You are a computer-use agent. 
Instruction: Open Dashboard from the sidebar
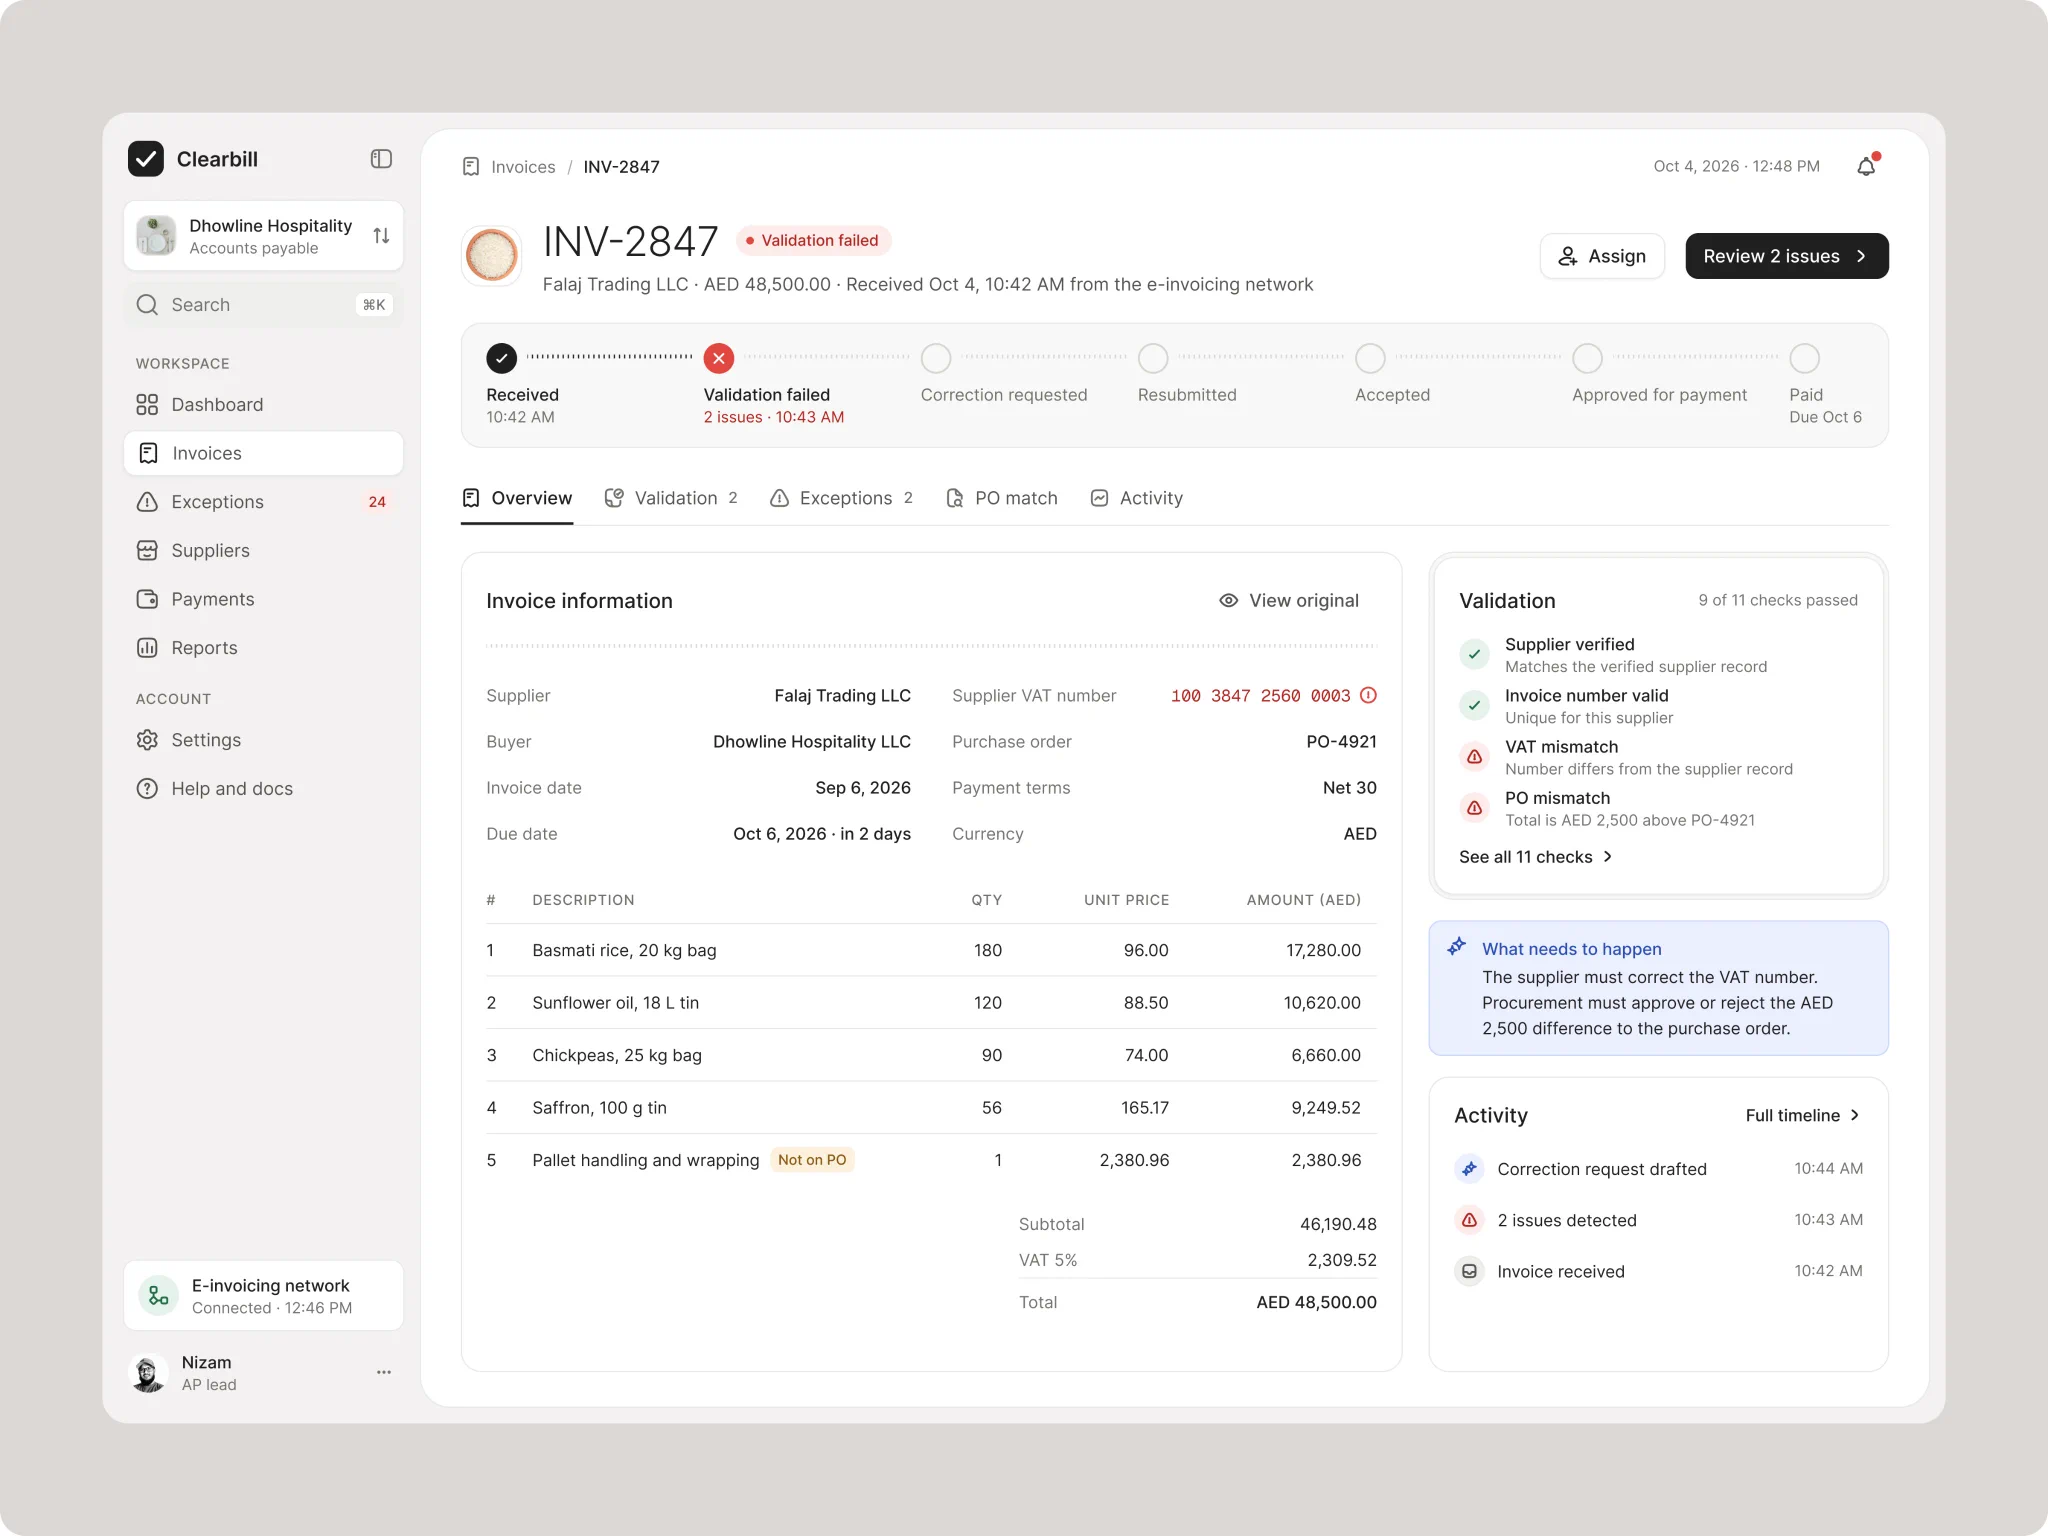tap(263, 404)
